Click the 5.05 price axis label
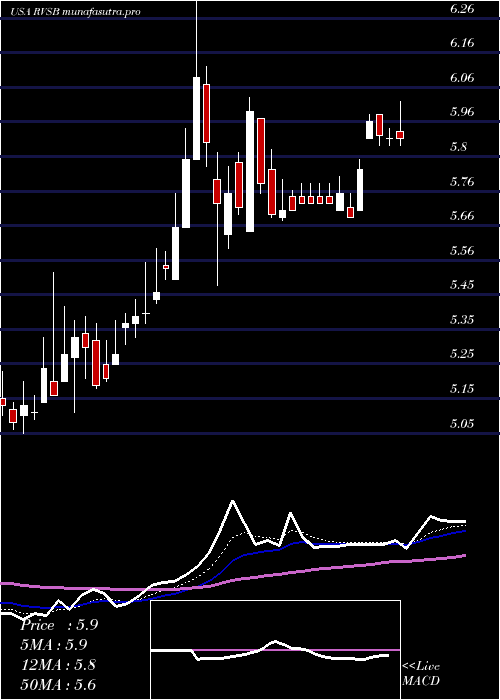 461,423
